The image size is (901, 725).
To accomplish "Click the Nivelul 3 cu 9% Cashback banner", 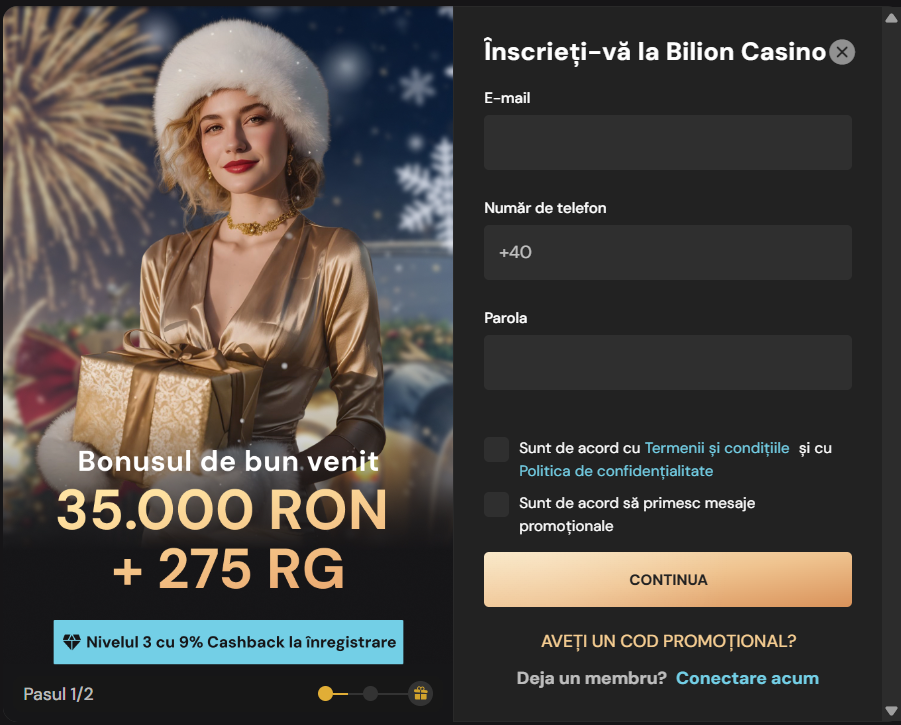I will 228,642.
